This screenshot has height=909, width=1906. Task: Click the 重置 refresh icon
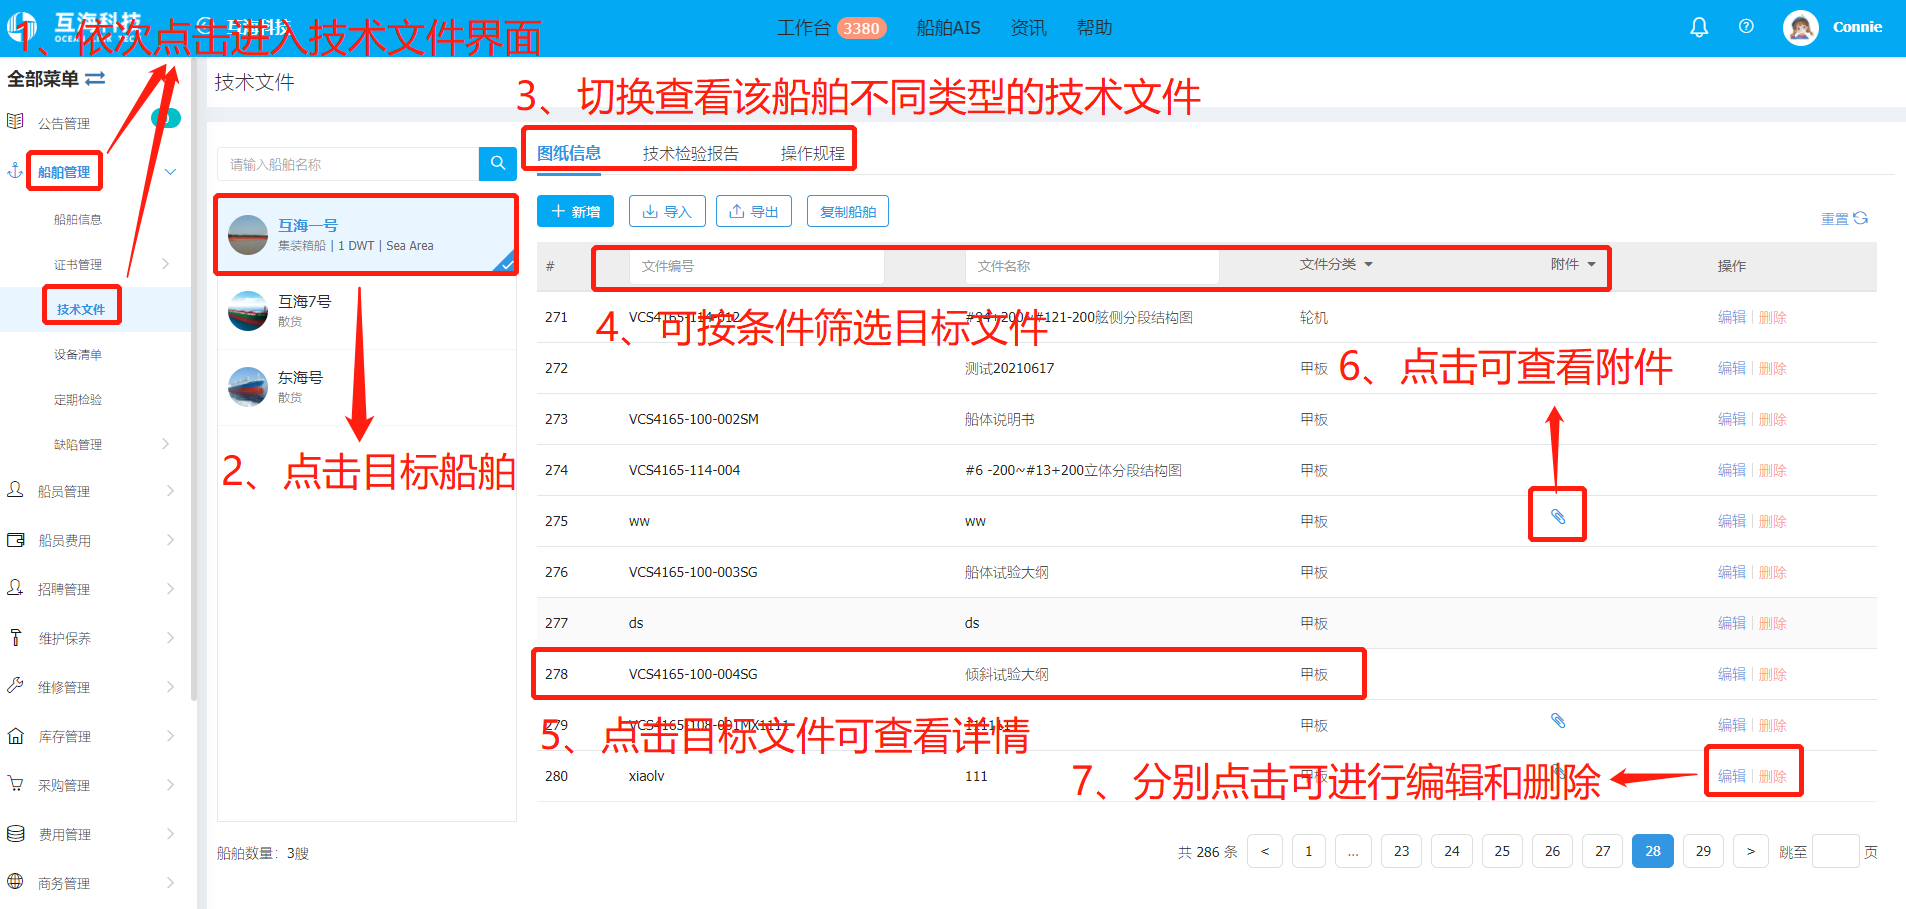1860,218
